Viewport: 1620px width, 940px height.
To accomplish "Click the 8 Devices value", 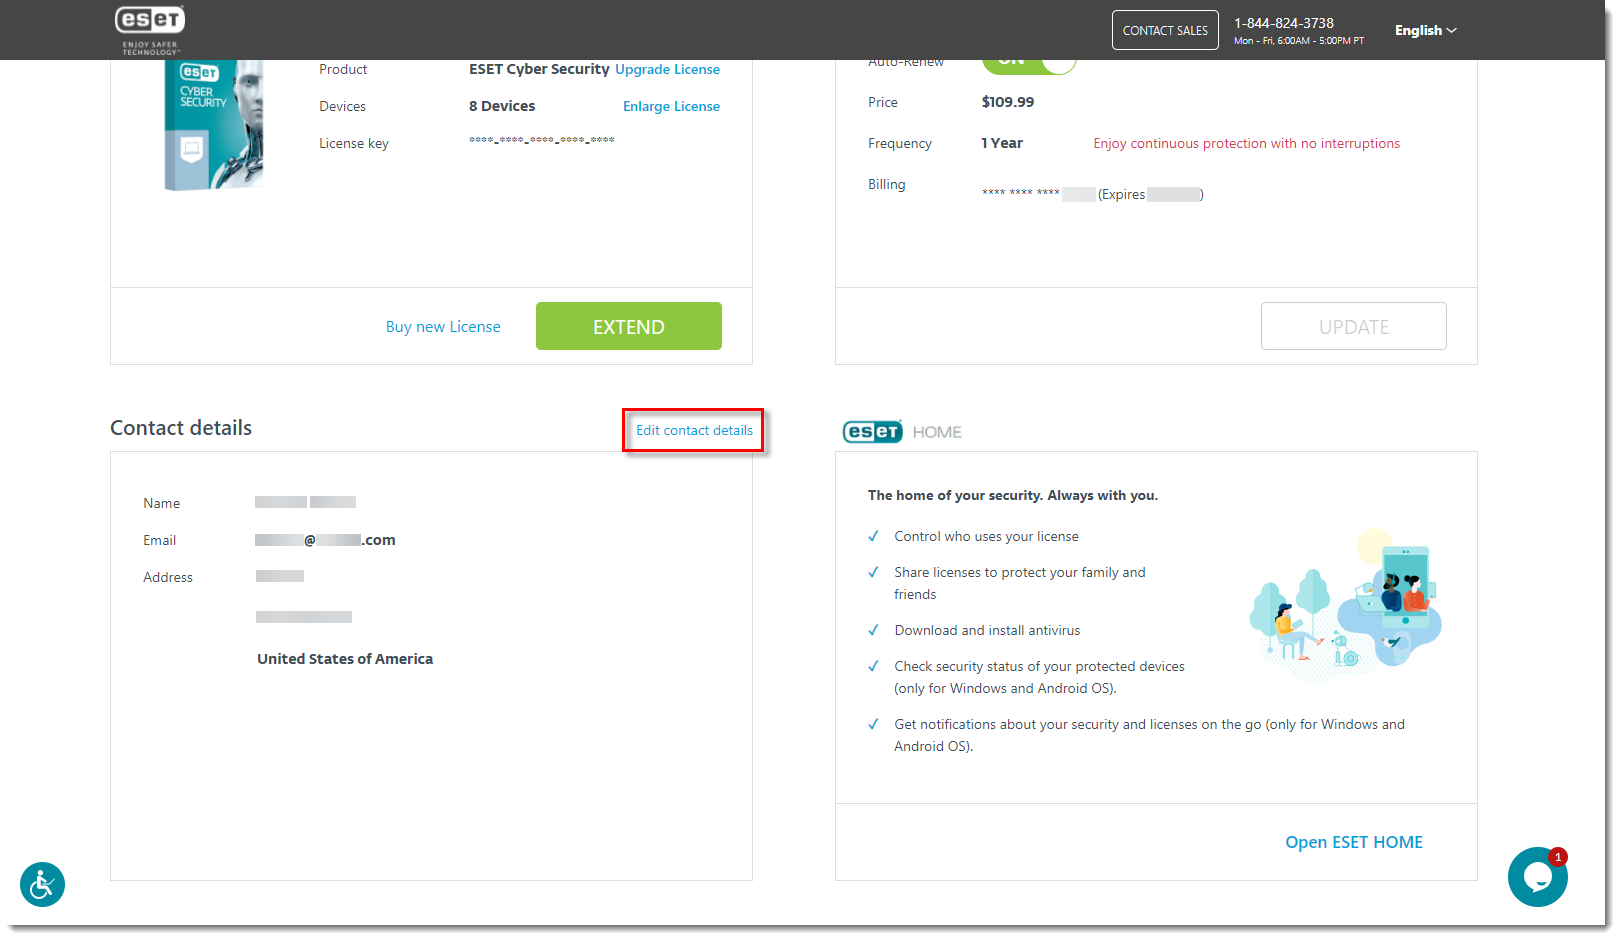I will (502, 106).
